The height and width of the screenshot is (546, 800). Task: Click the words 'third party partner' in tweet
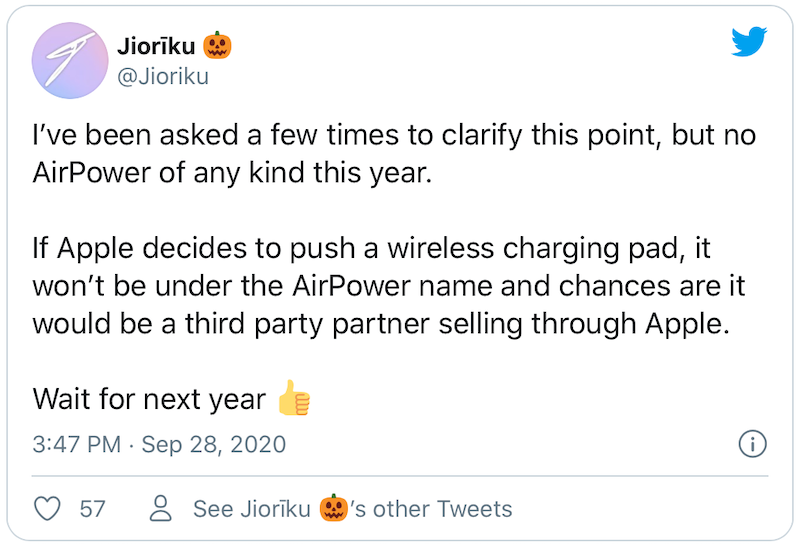pyautogui.click(x=307, y=324)
